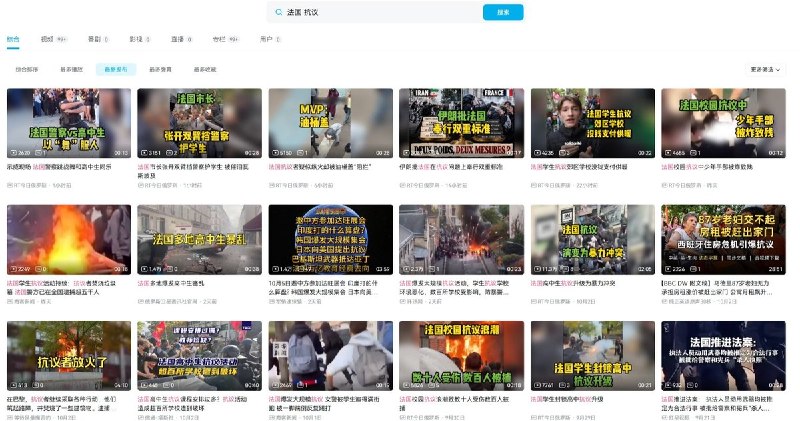Viewport: 800px width, 421px height.
Task: Open the 法国校园抗议浪潮 thumbnail
Action: 461,356
